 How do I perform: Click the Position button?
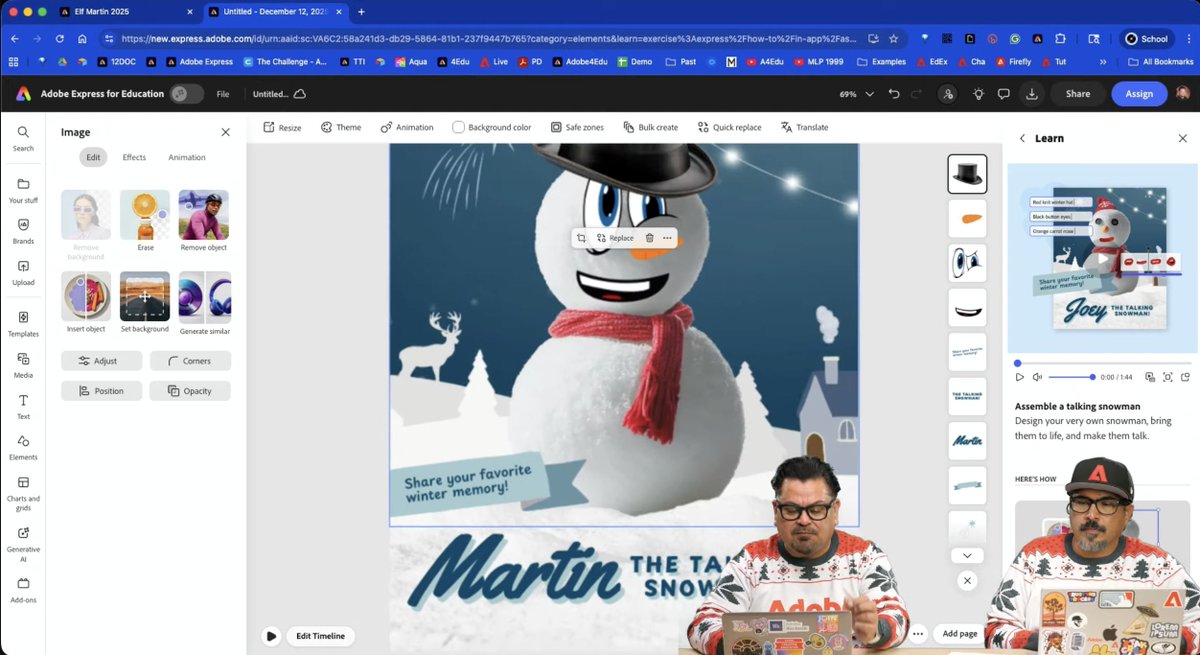[101, 391]
